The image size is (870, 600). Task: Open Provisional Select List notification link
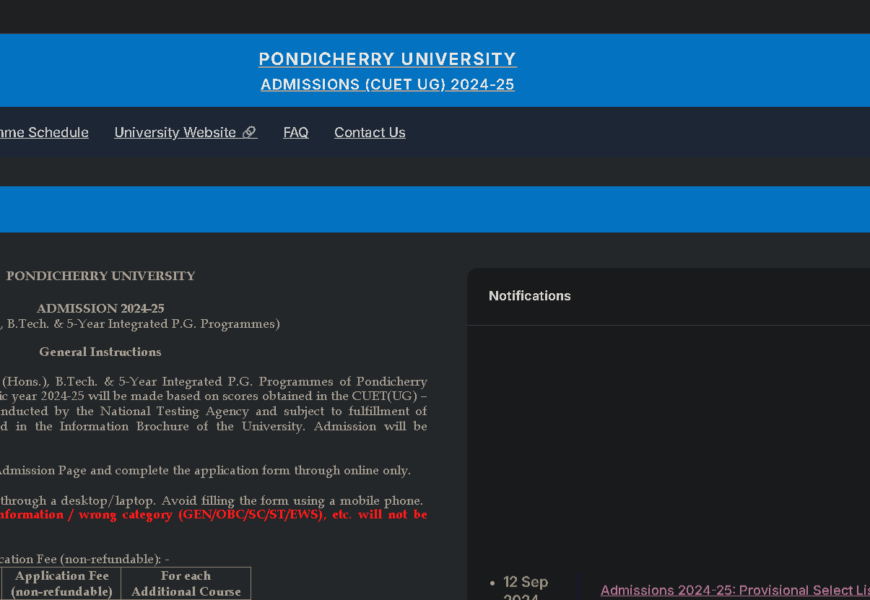[734, 591]
